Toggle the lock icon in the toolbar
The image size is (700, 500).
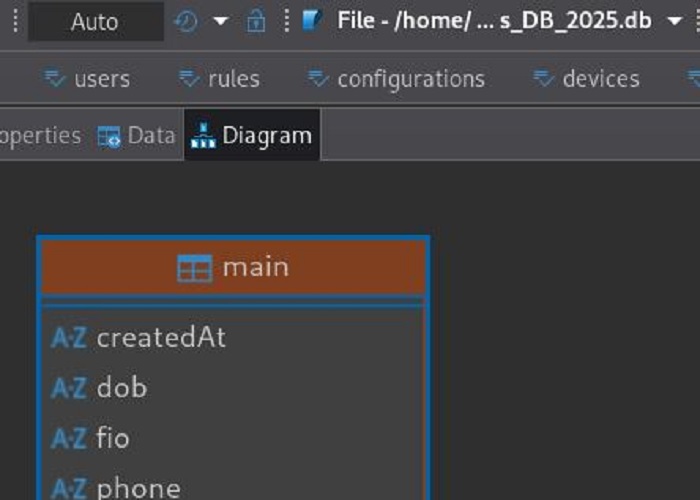pos(256,21)
